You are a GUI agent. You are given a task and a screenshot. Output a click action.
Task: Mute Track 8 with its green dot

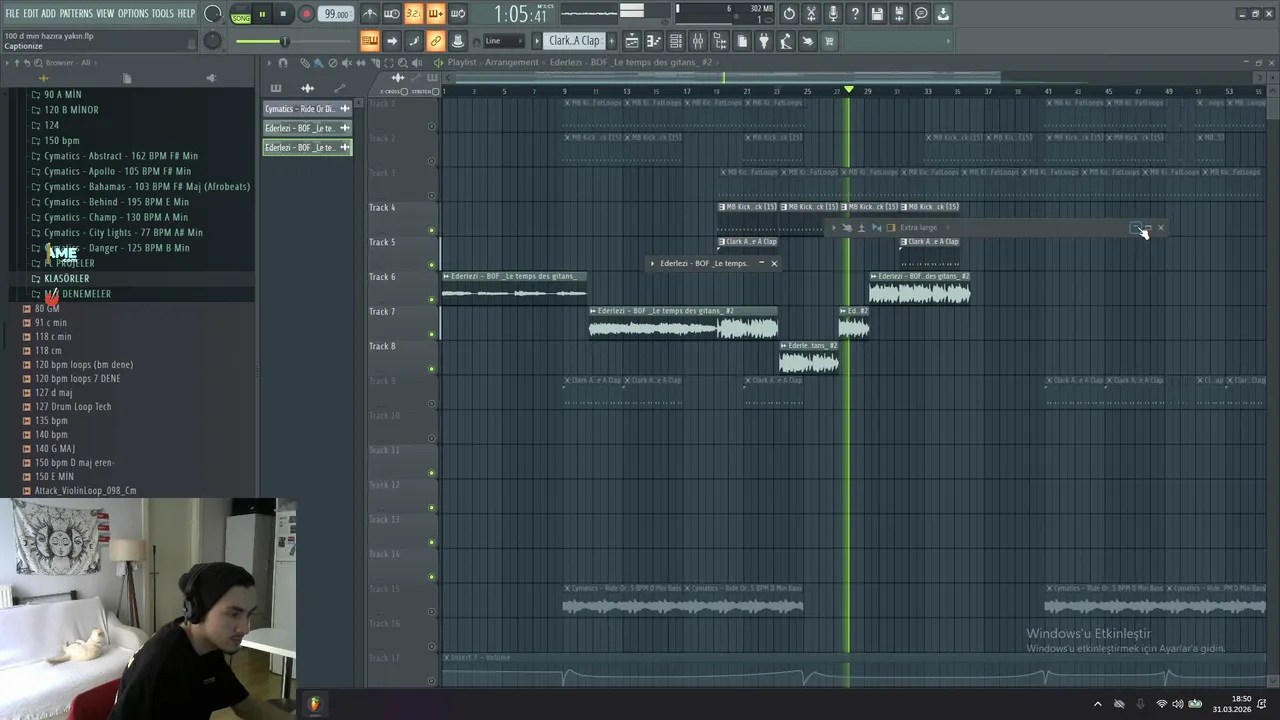tap(432, 369)
